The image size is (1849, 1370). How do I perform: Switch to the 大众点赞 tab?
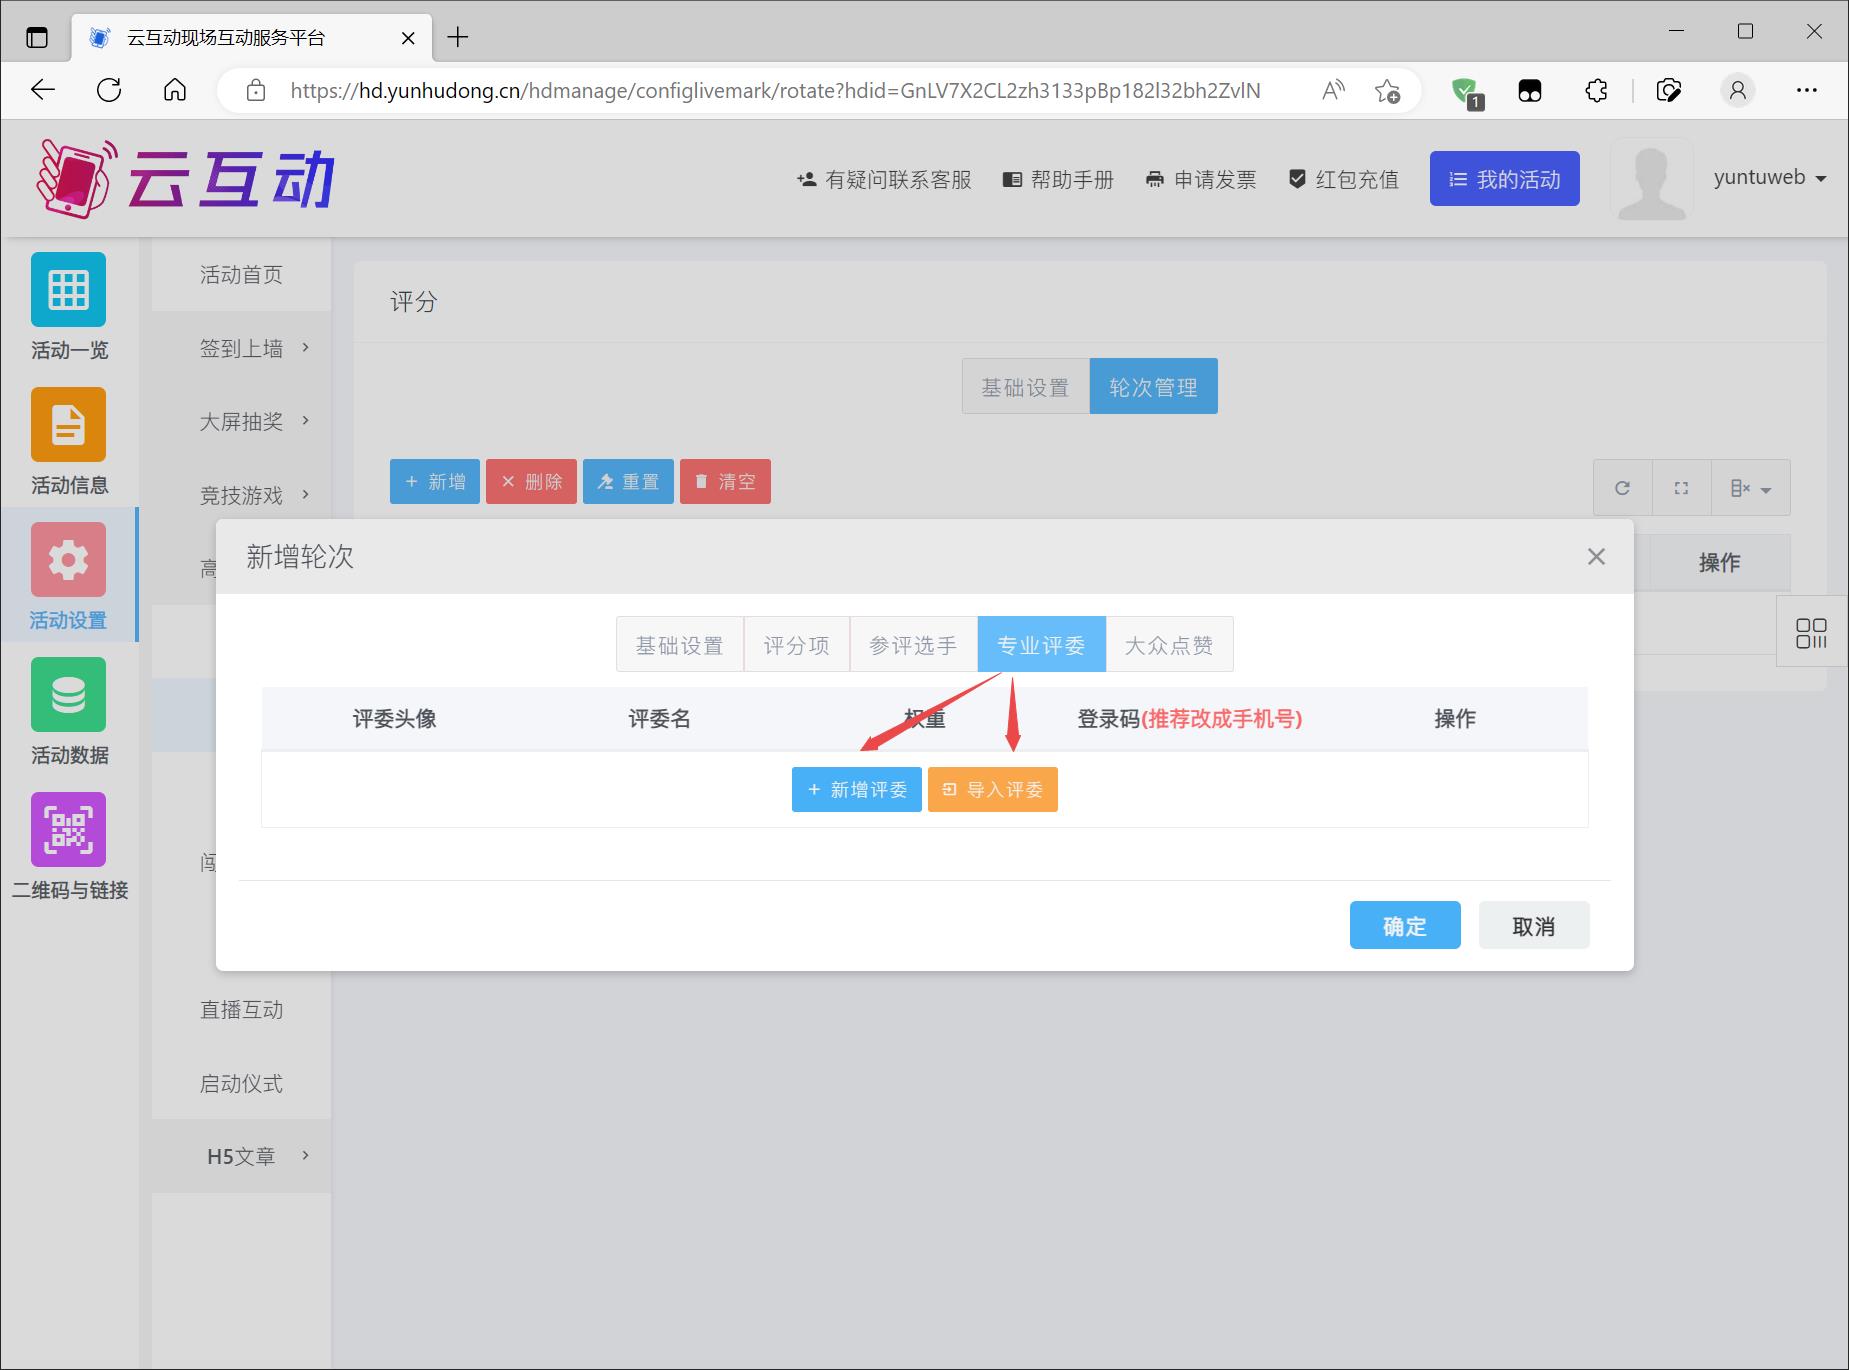pyautogui.click(x=1168, y=645)
